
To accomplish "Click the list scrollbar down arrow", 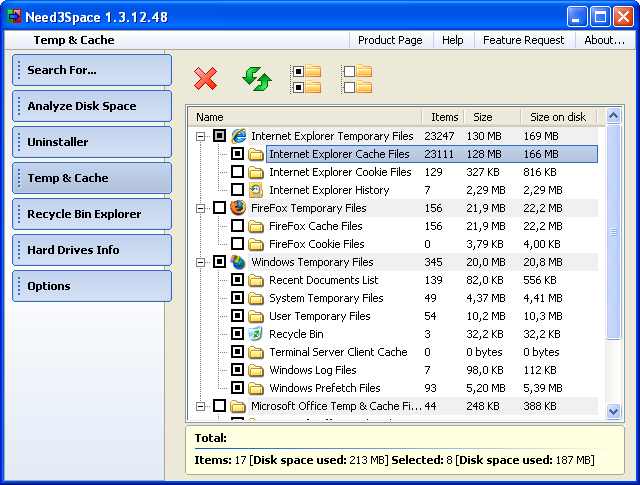I will pos(613,411).
